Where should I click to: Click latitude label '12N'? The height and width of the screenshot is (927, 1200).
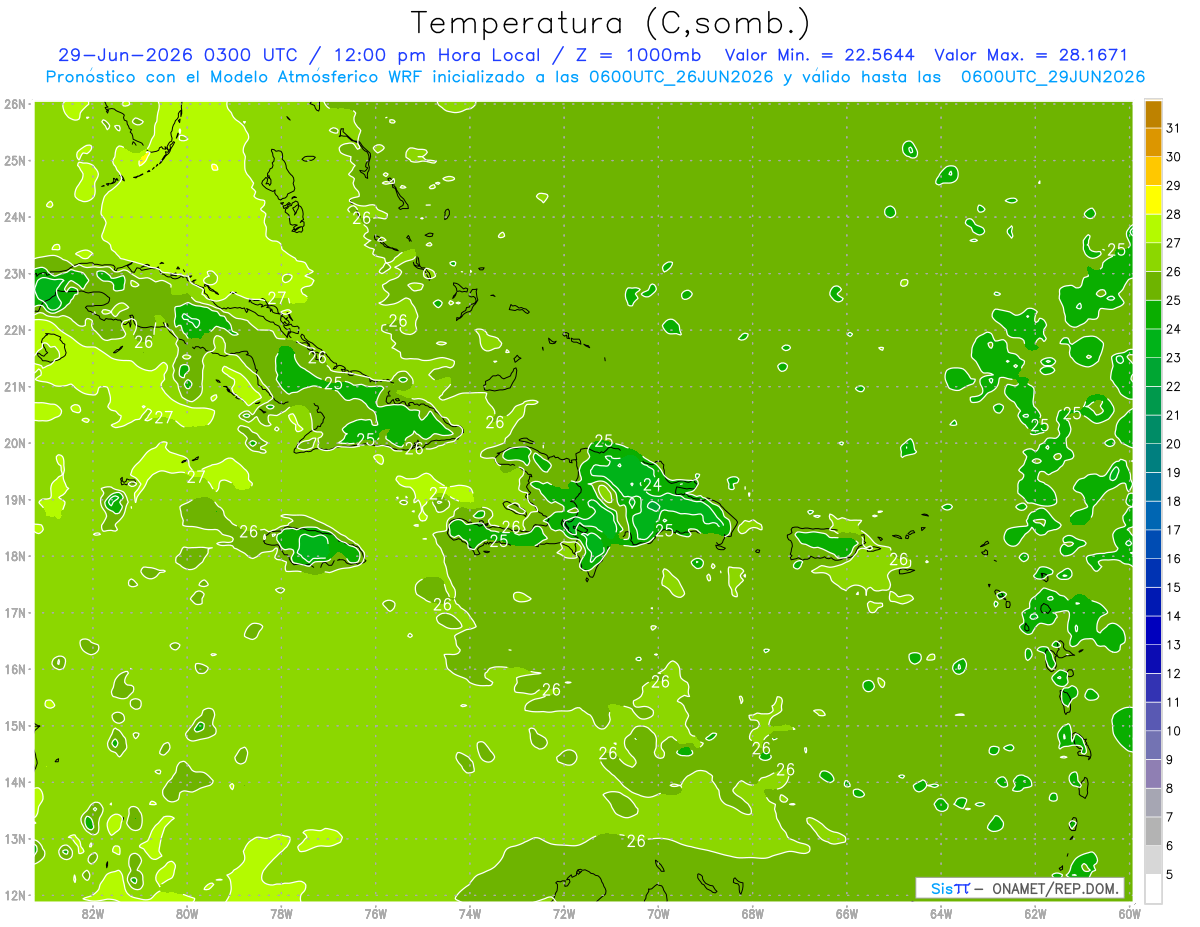[x=15, y=895]
